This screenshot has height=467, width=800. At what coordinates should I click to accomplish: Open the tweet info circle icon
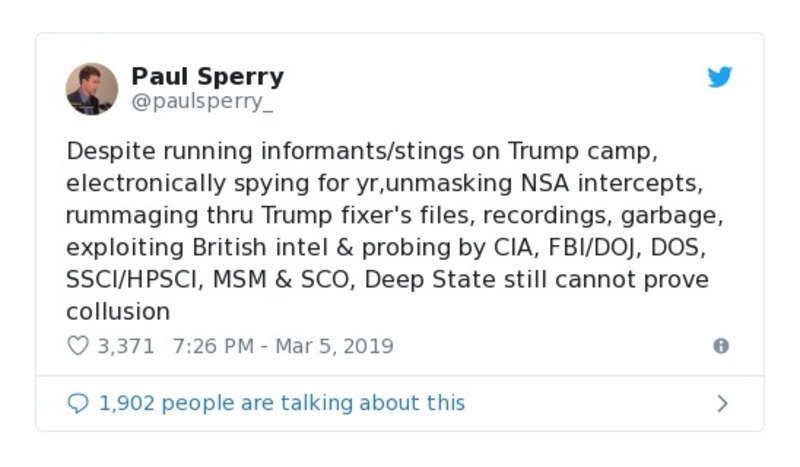click(x=720, y=346)
